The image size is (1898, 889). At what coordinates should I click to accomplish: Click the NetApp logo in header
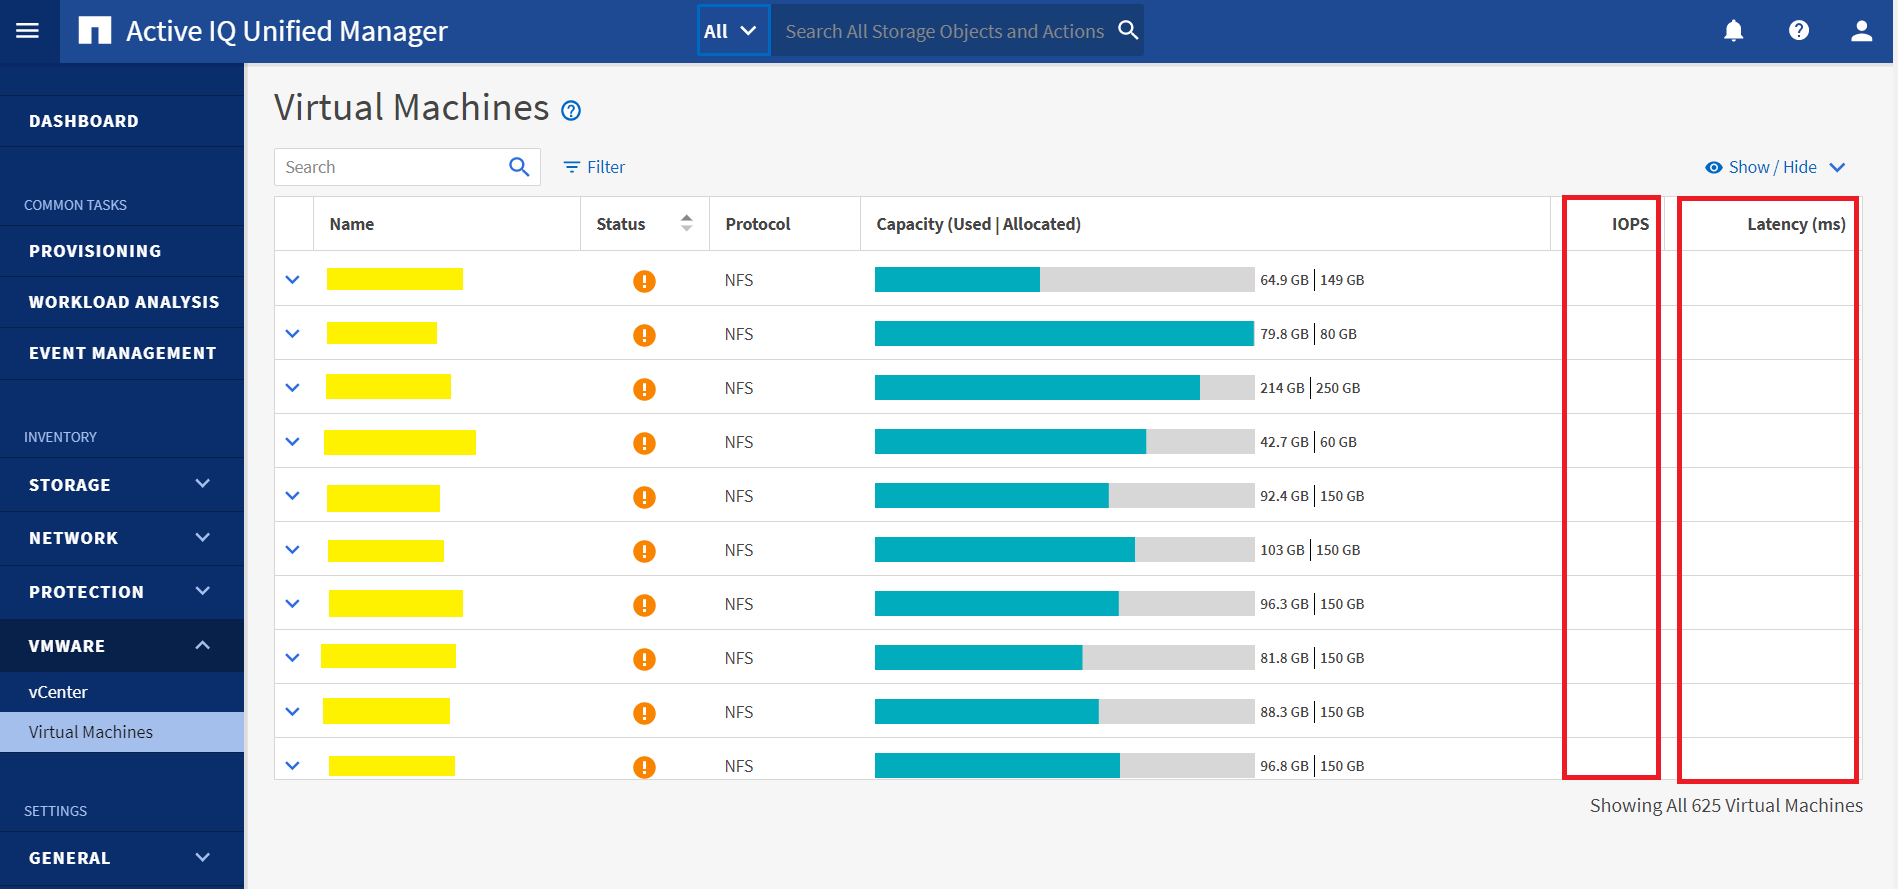pos(95,31)
